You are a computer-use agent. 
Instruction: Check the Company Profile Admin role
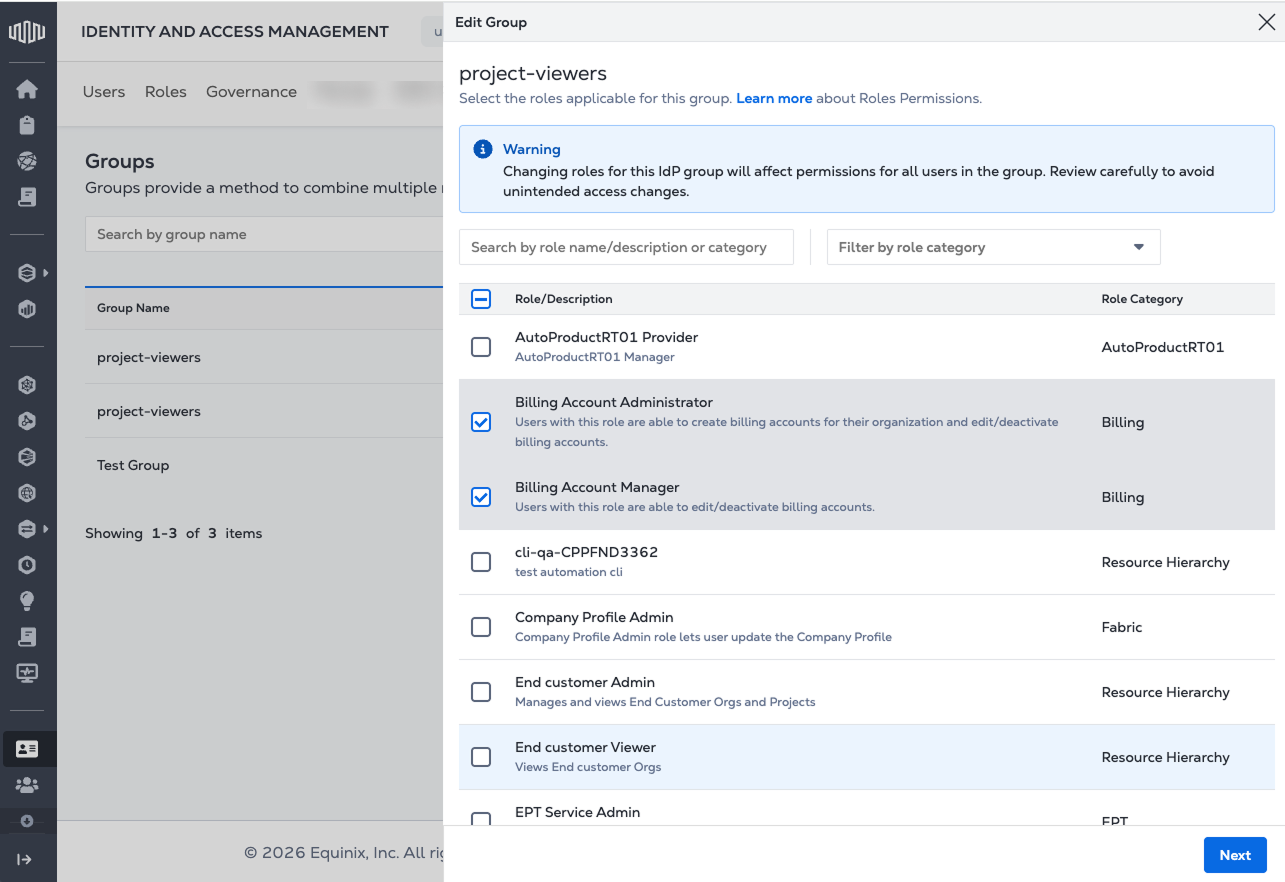[481, 627]
